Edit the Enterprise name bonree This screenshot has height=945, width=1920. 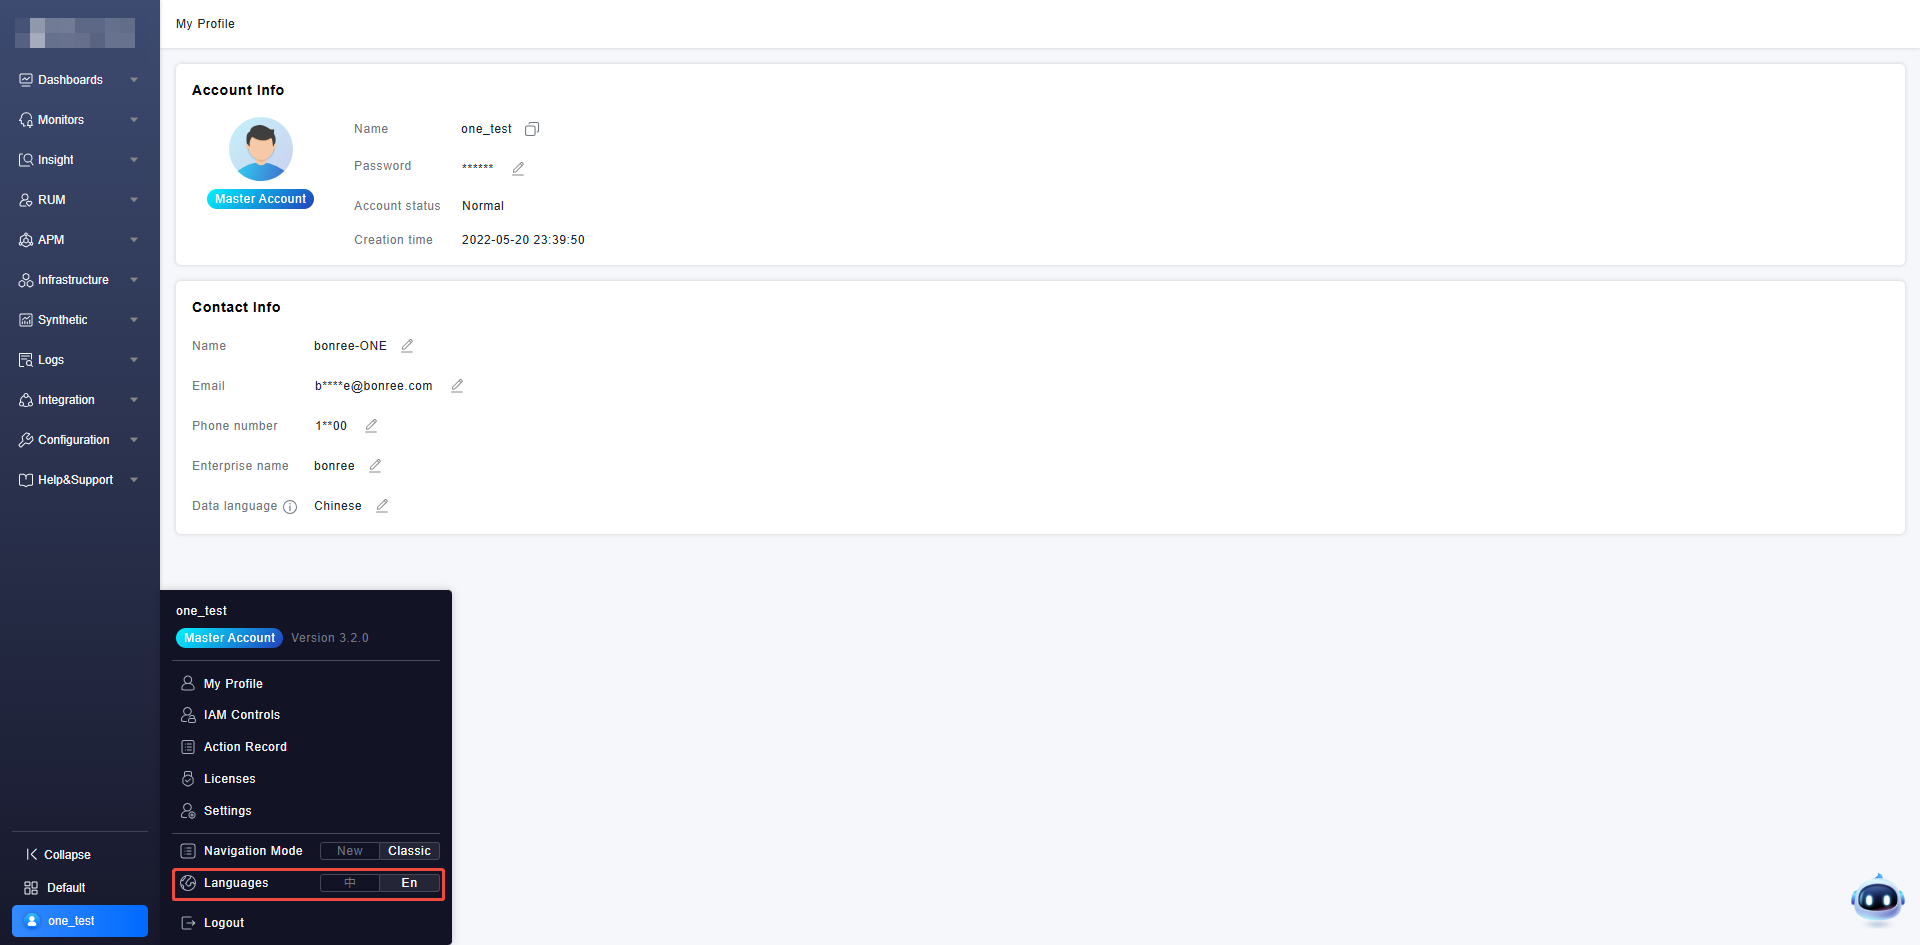[x=375, y=466]
